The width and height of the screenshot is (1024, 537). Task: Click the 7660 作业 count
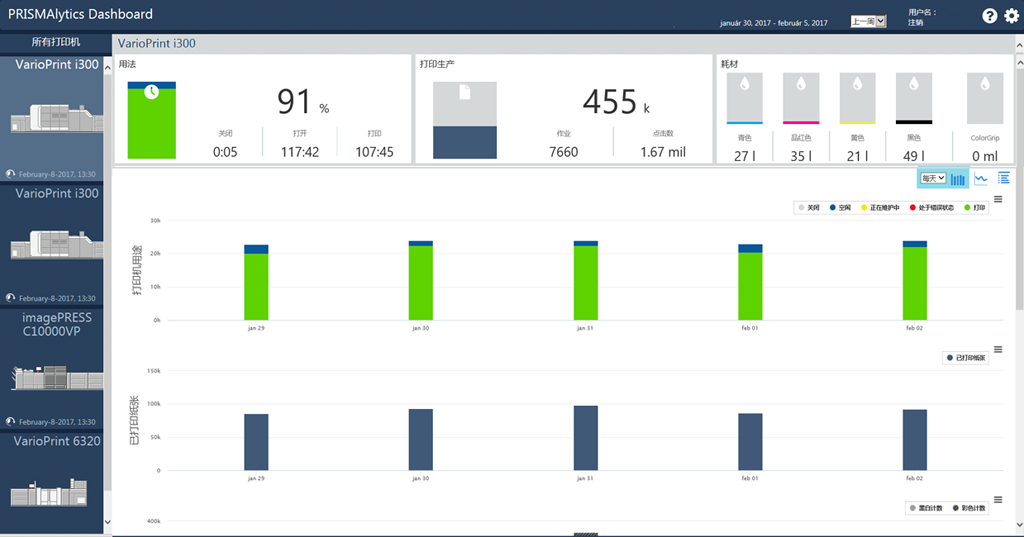[563, 152]
